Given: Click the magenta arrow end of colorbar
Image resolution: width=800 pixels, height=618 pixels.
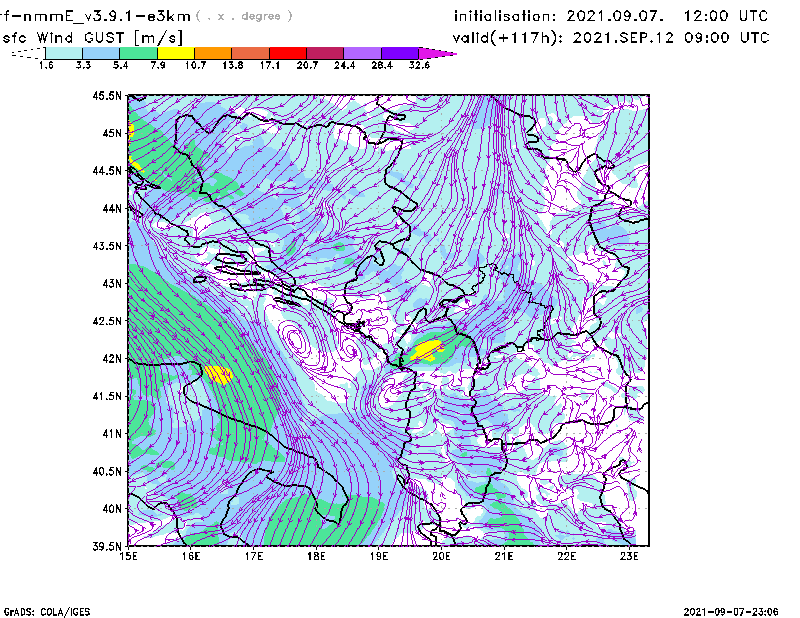Looking at the screenshot, I should (438, 53).
